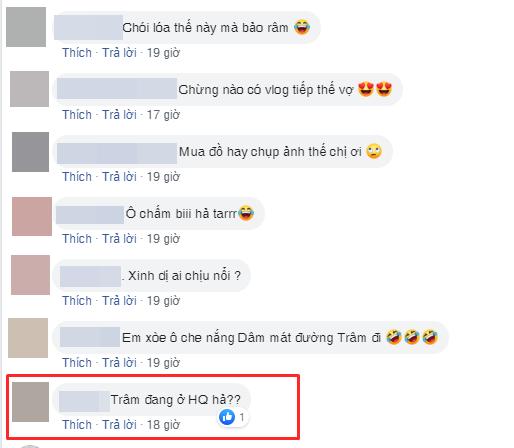Click the '18 giờ' timestamp on HQ comment
The image size is (514, 448).
(x=163, y=425)
